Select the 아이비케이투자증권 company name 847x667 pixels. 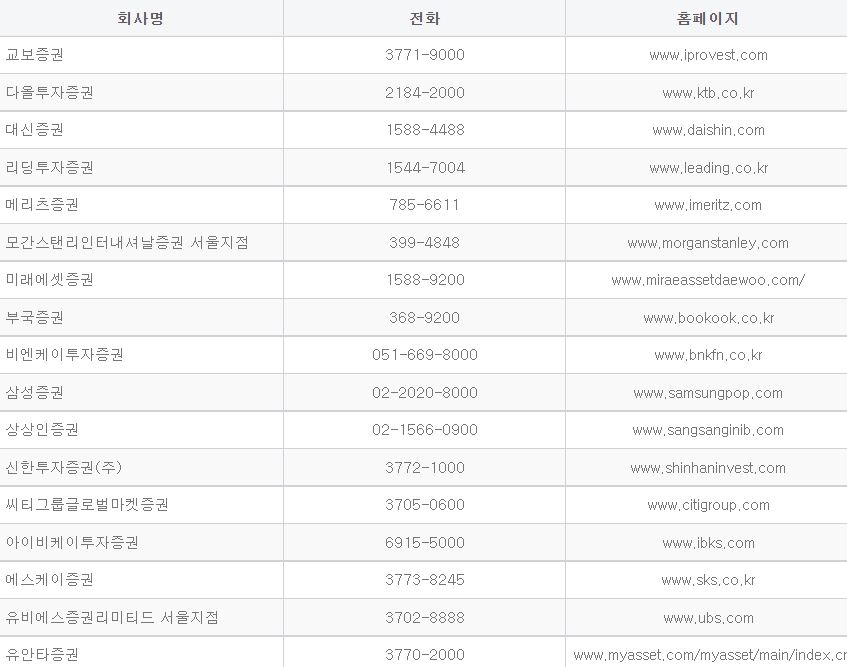[x=72, y=543]
